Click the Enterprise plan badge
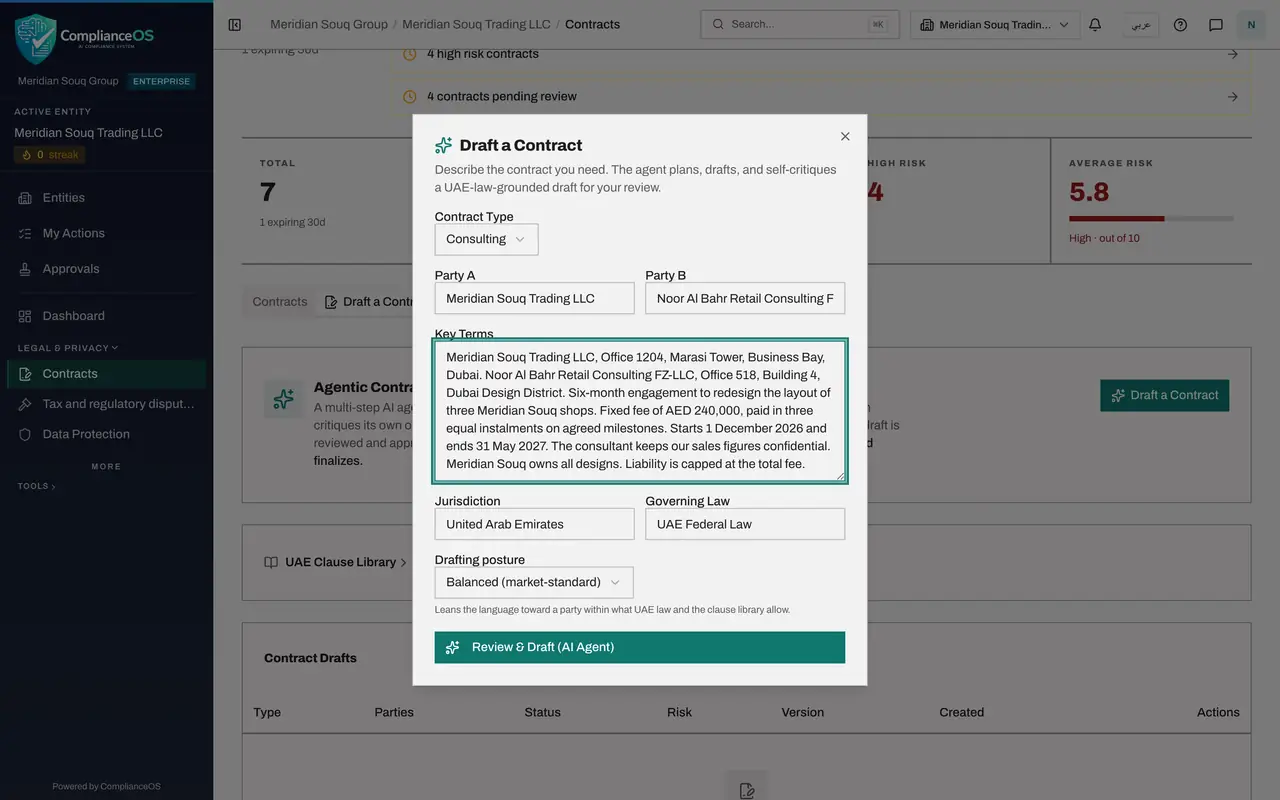The width and height of the screenshot is (1280, 800). (161, 81)
